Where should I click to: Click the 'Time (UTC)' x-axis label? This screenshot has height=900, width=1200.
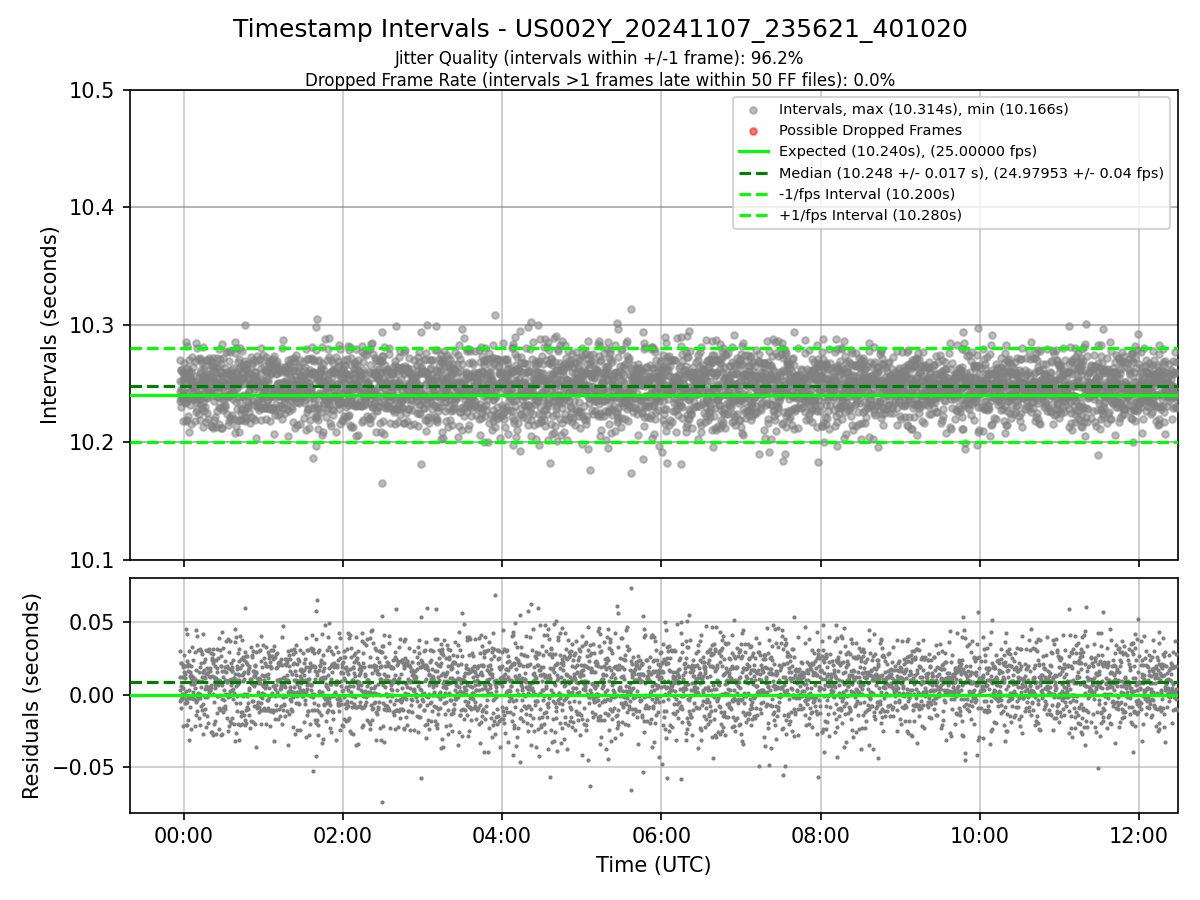[x=653, y=865]
